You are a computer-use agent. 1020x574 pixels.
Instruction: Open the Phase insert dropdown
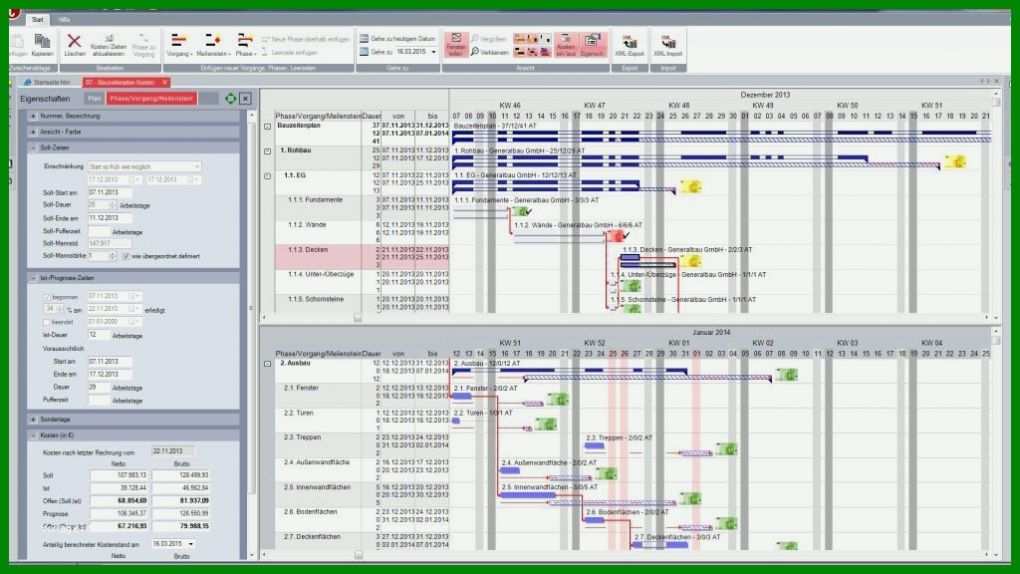tap(245, 45)
